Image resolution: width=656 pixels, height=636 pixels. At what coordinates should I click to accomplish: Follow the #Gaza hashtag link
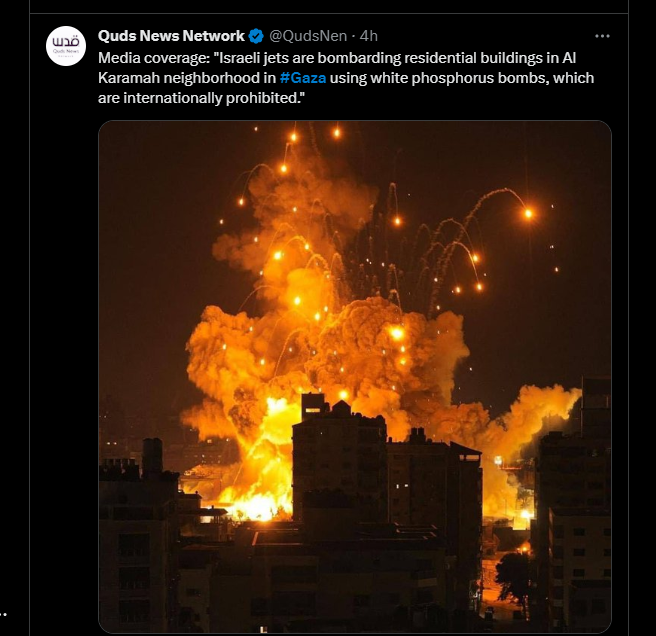click(302, 78)
